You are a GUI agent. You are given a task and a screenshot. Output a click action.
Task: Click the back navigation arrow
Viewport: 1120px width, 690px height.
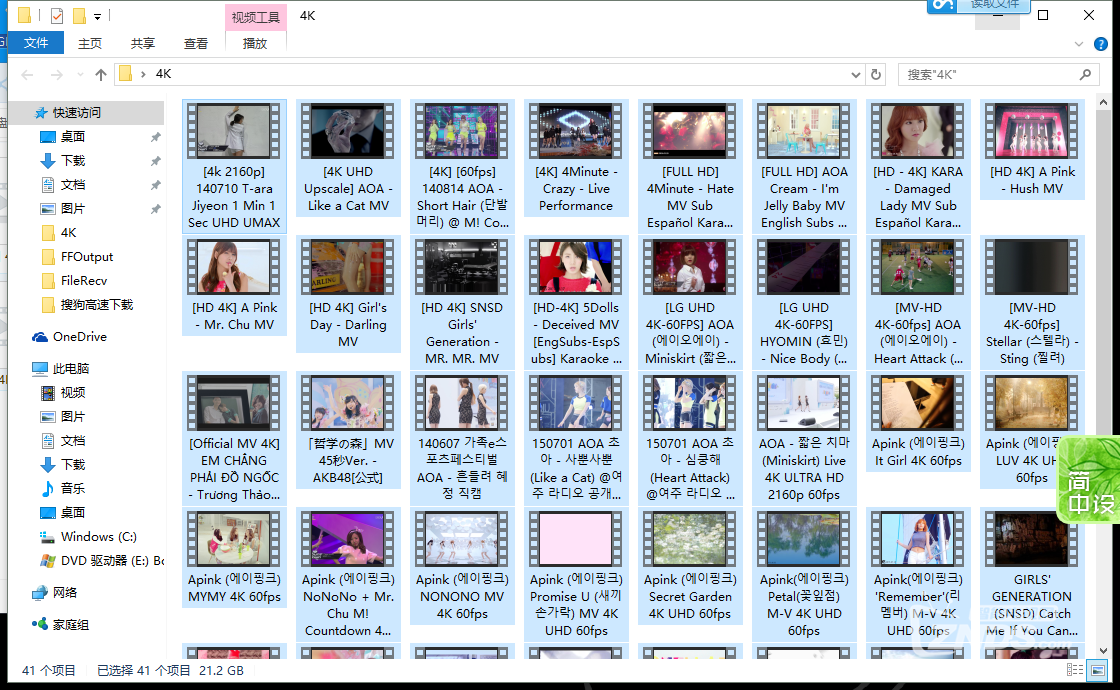[27, 73]
